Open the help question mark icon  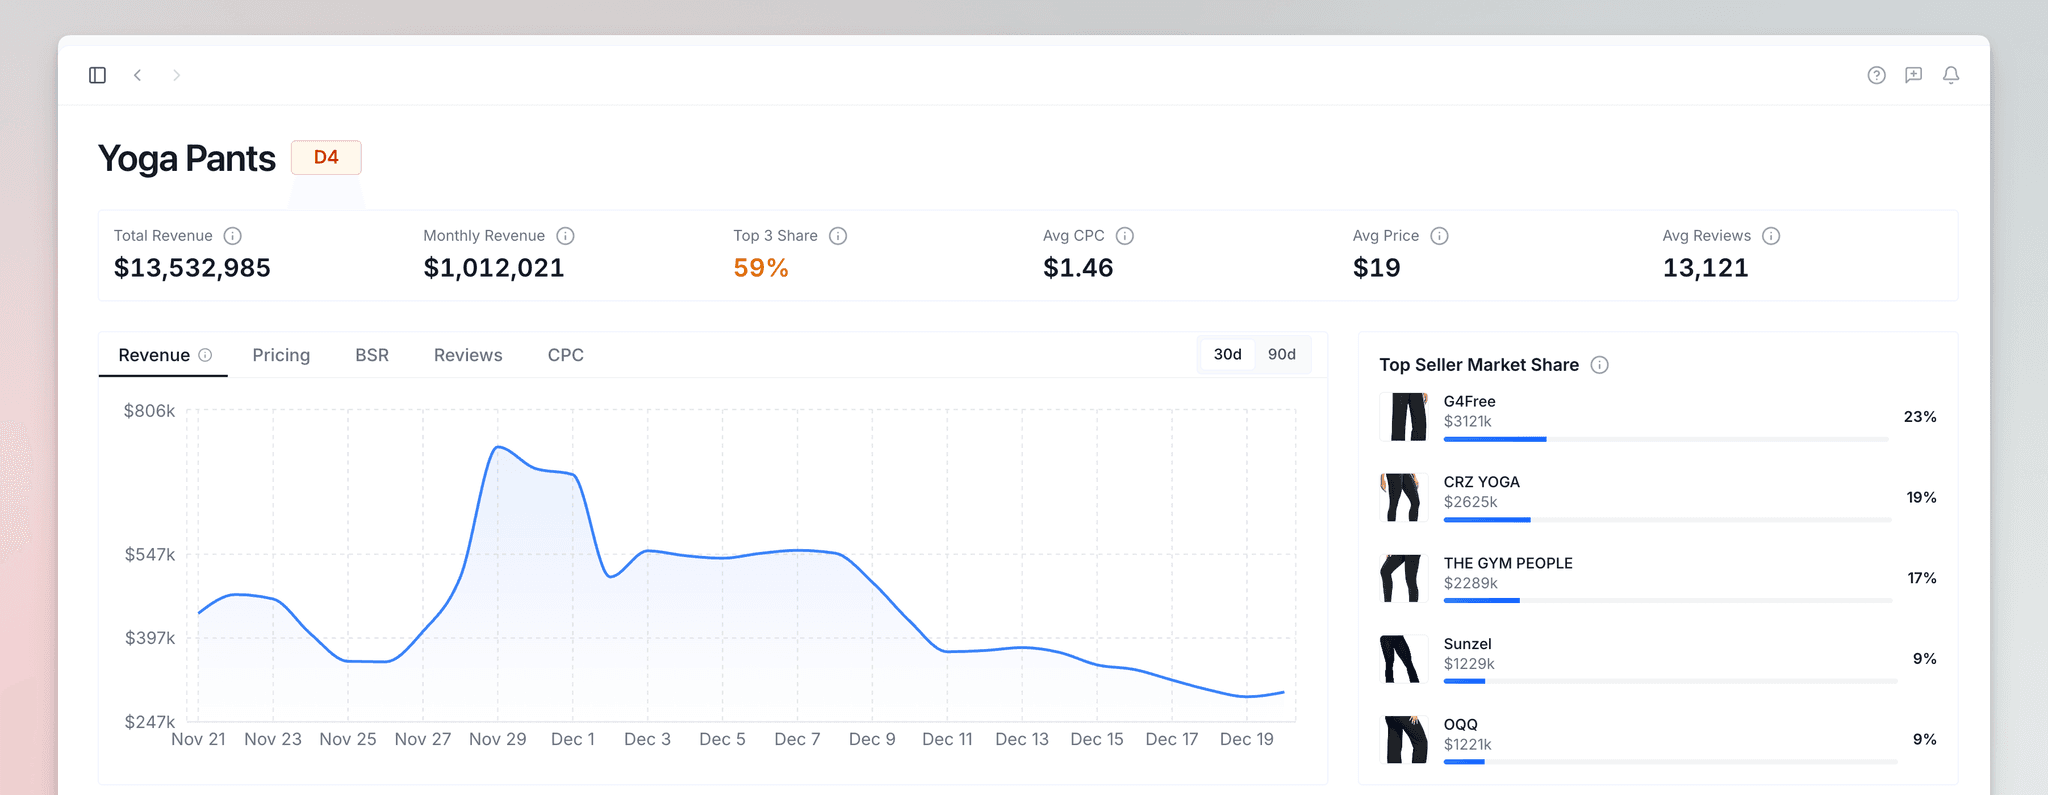1876,75
